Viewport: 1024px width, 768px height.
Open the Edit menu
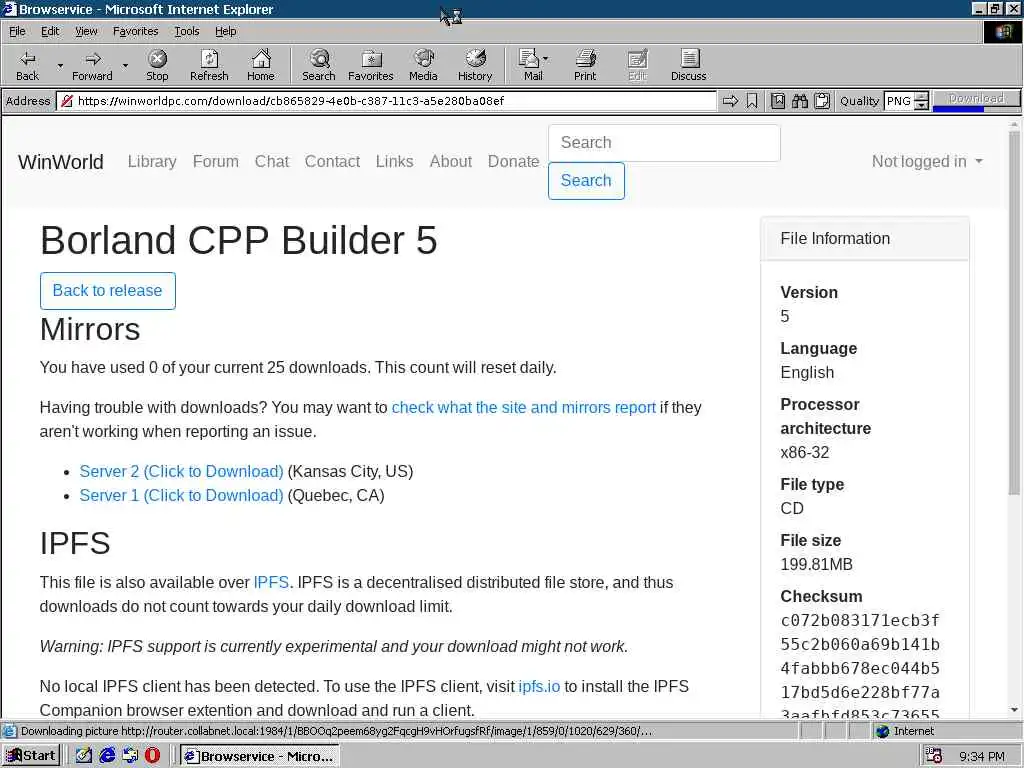(50, 31)
